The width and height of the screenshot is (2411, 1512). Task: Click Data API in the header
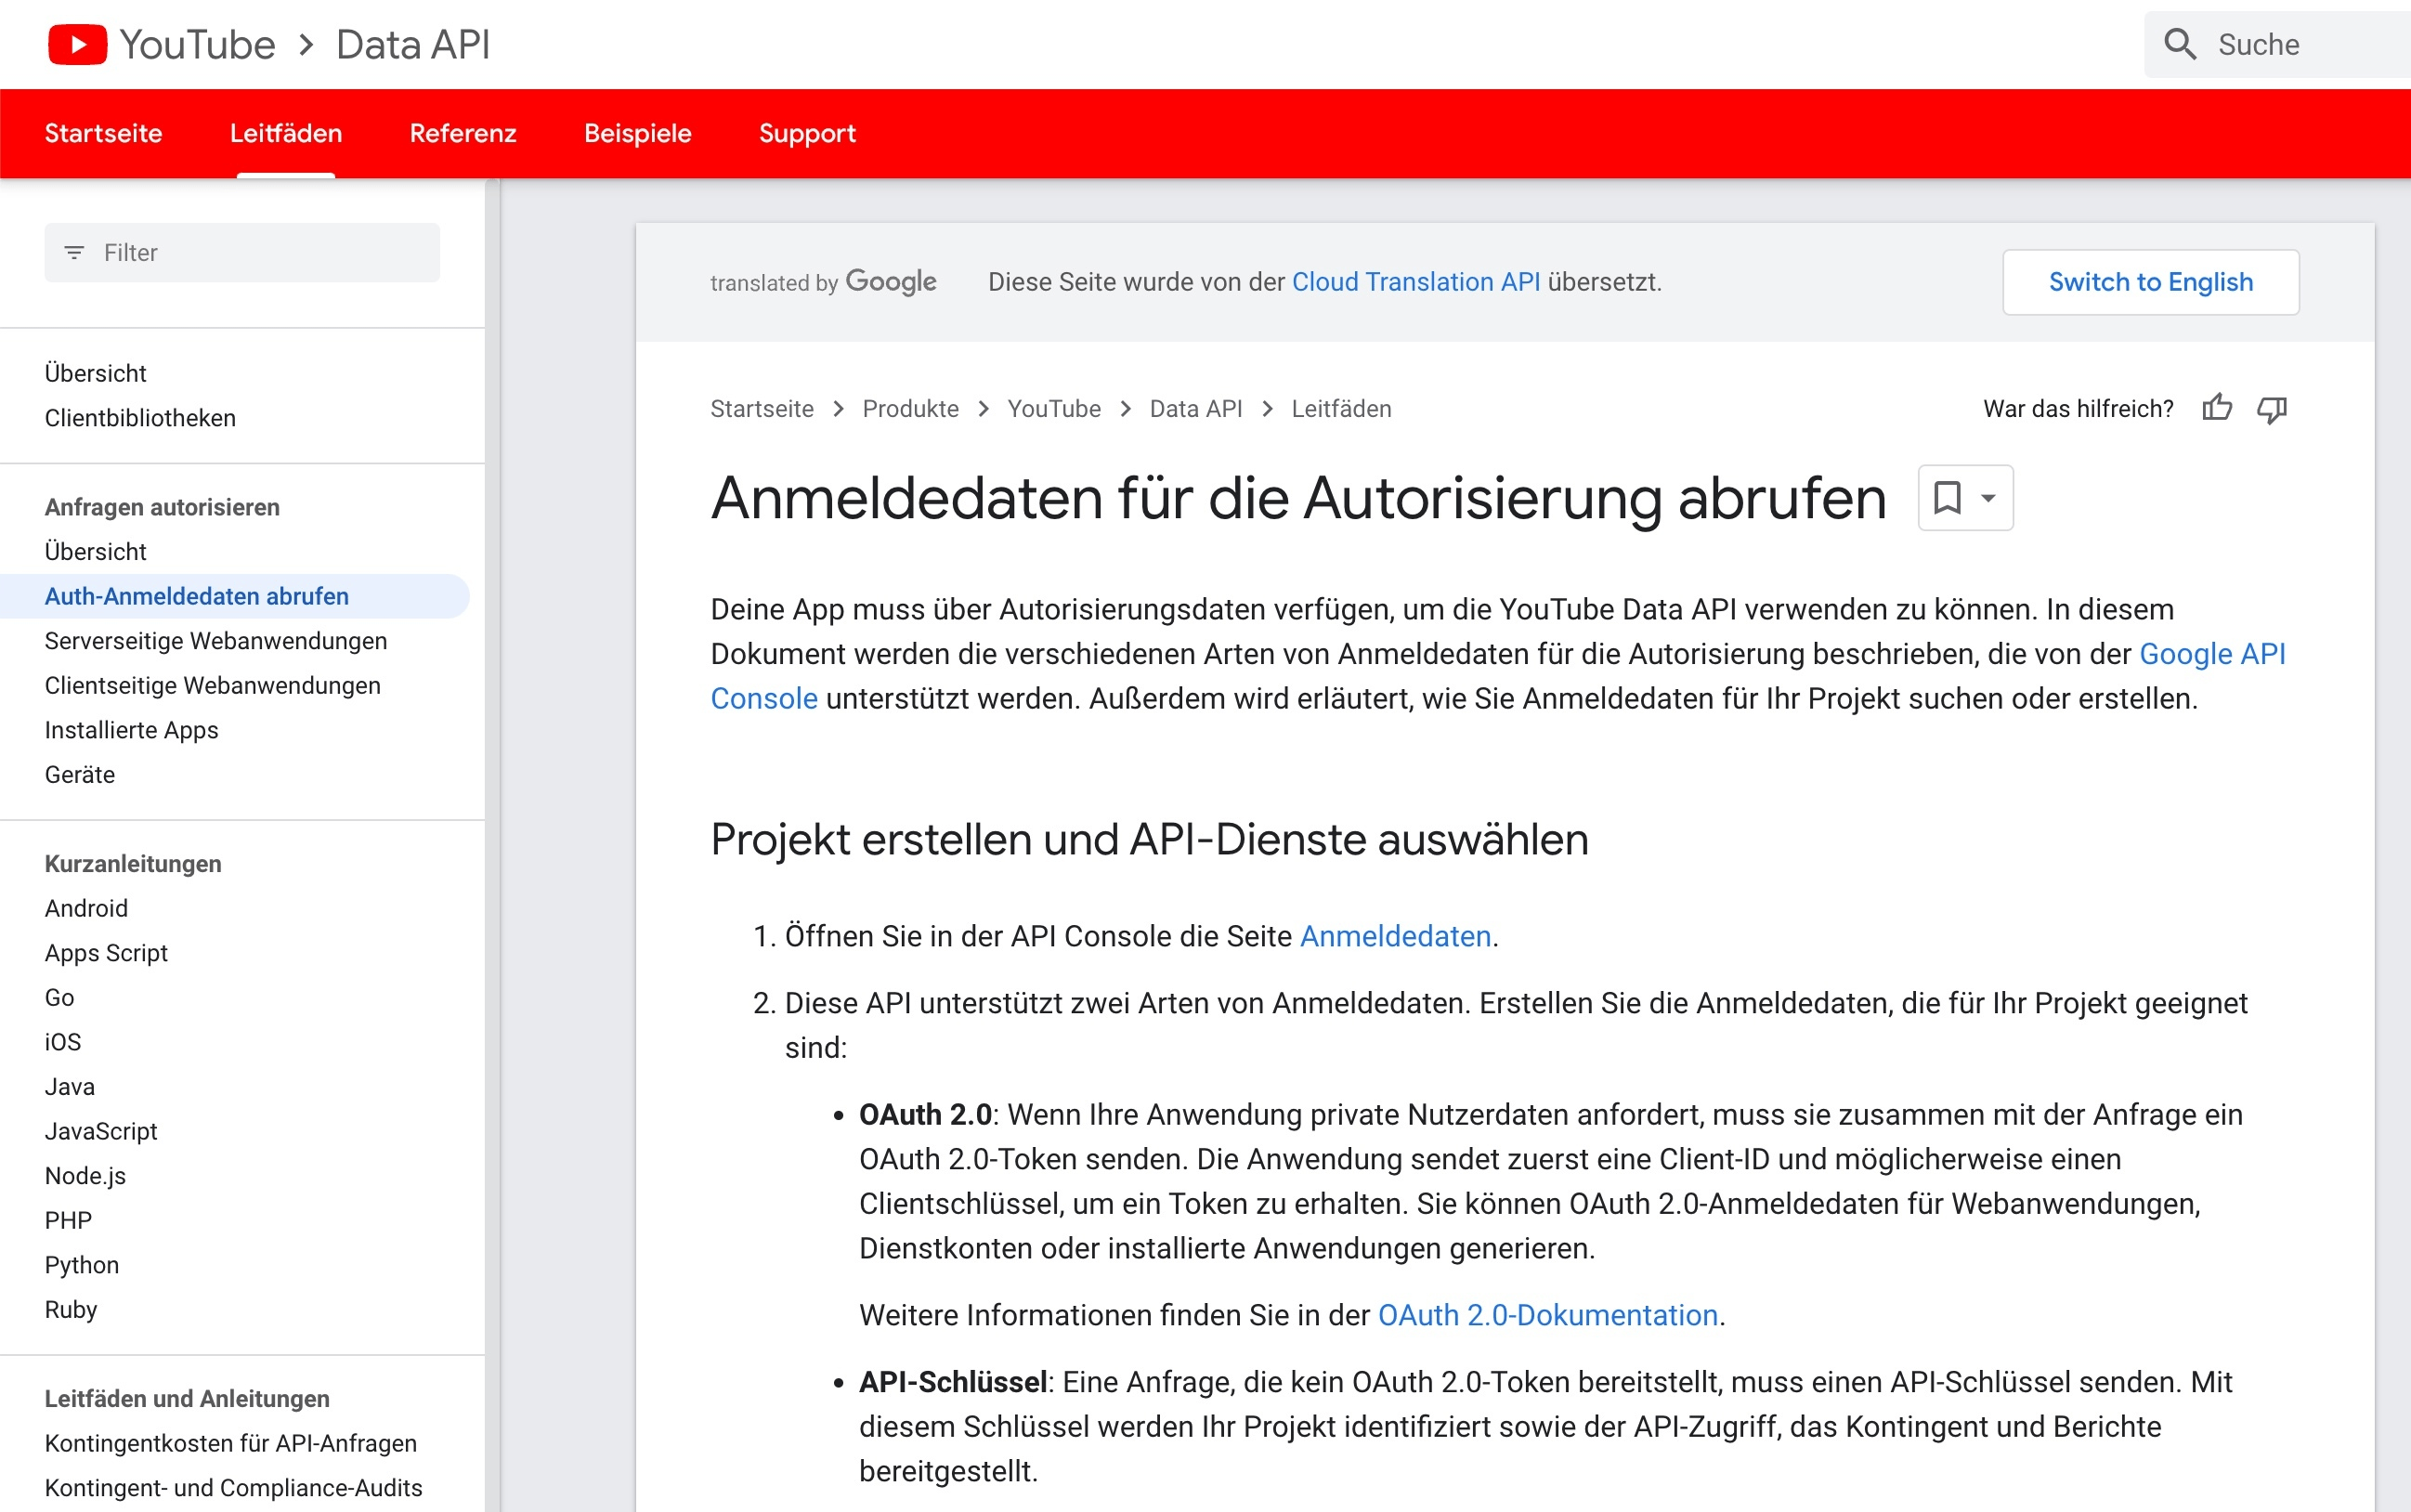point(412,44)
